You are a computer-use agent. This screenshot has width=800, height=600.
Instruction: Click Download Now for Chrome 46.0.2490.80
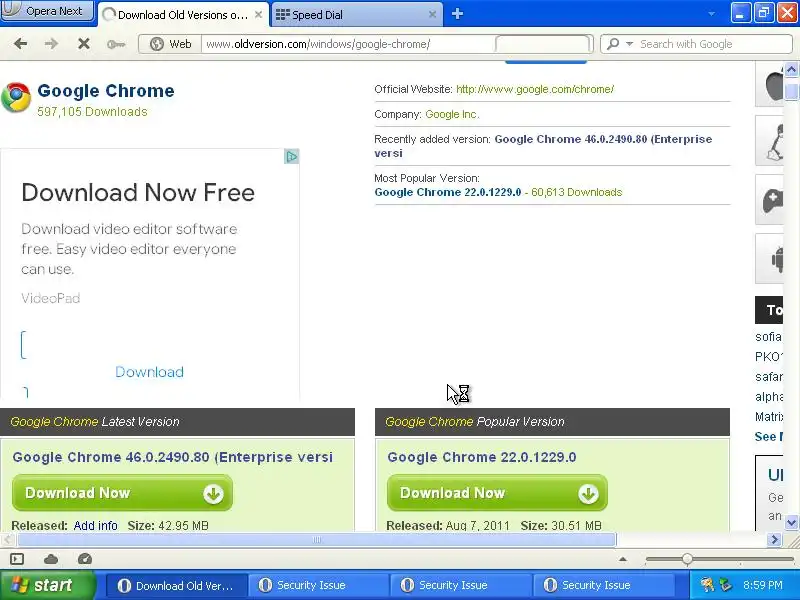coord(122,493)
